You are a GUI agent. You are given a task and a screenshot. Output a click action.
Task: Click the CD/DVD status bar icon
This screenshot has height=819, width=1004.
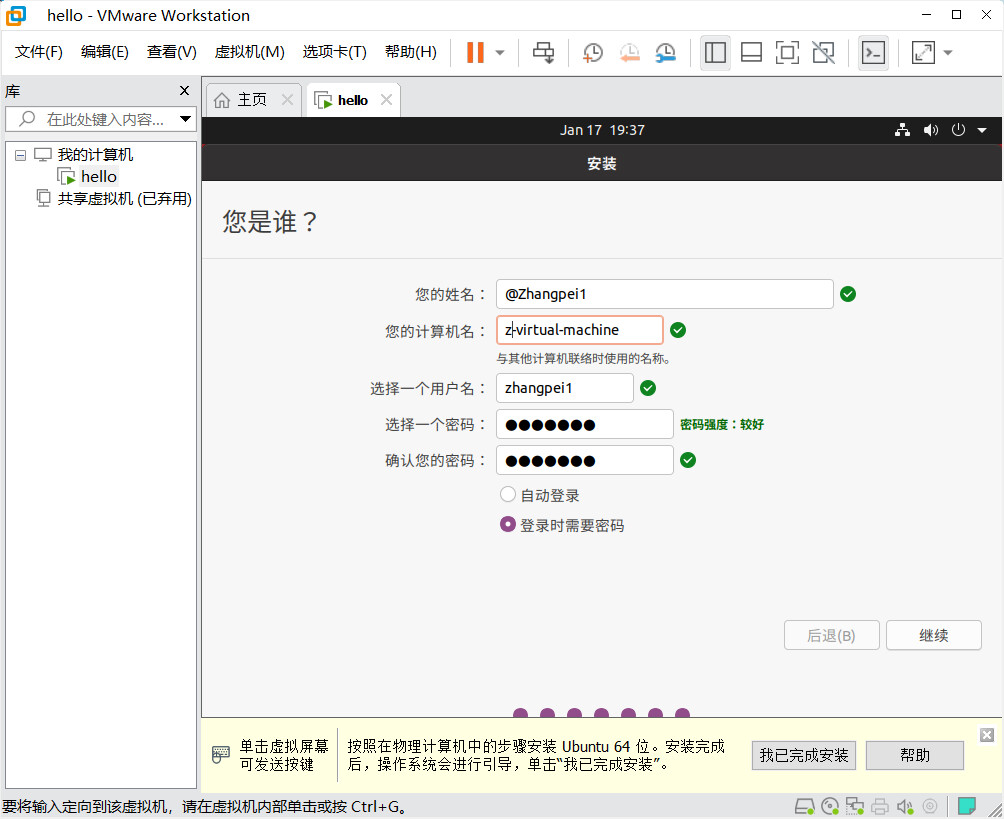830,806
